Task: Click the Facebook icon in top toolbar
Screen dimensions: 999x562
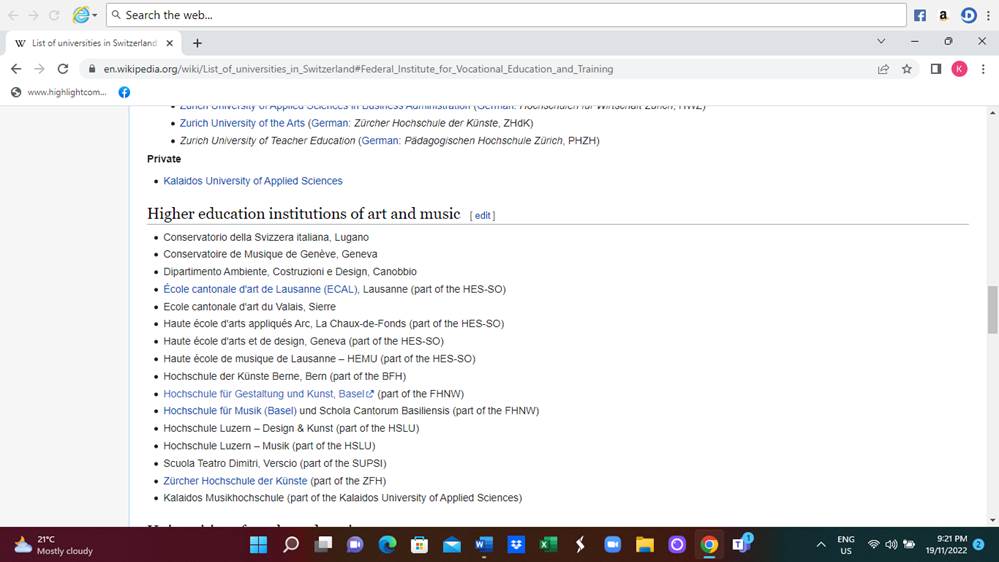Action: coord(919,15)
